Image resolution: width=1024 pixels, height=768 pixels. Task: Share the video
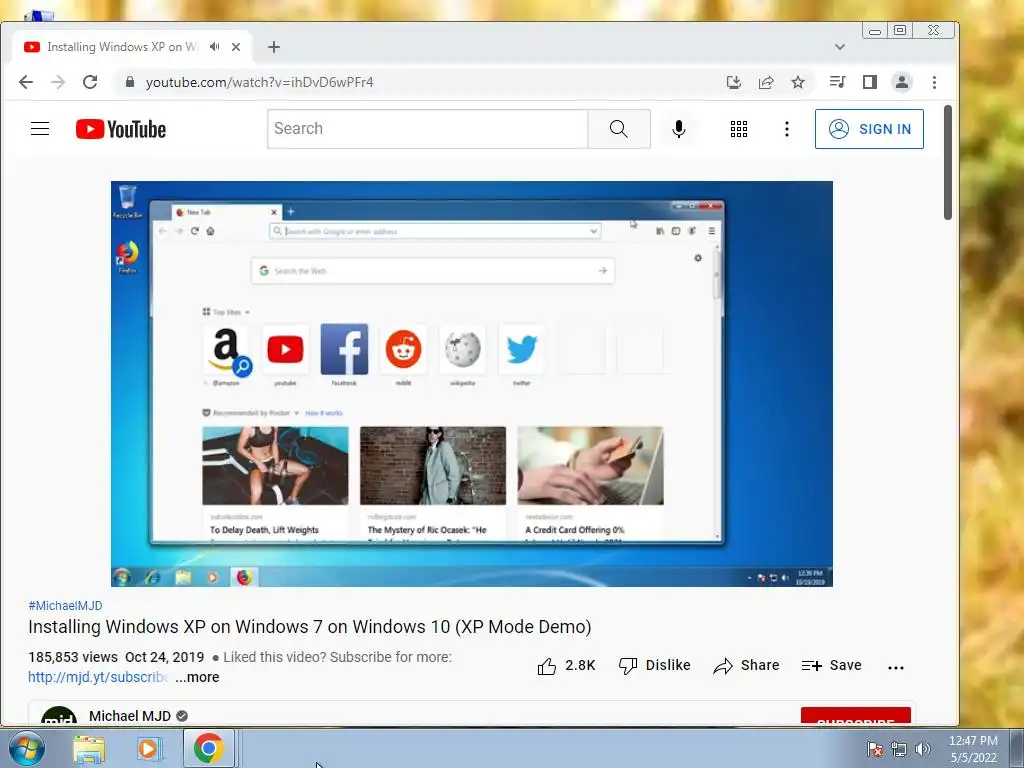[746, 665]
